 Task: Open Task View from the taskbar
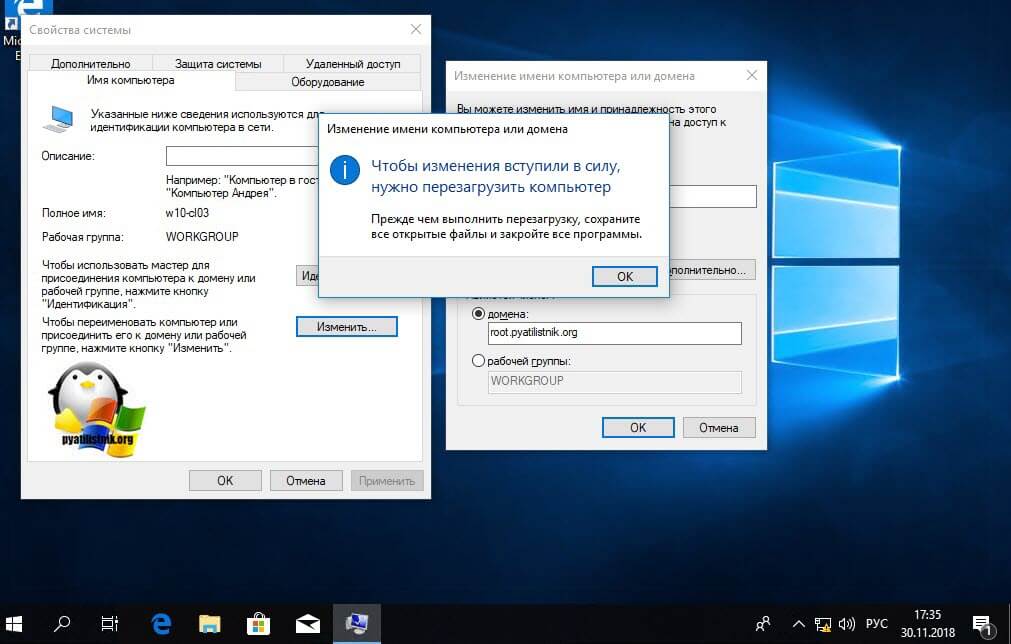tap(110, 623)
